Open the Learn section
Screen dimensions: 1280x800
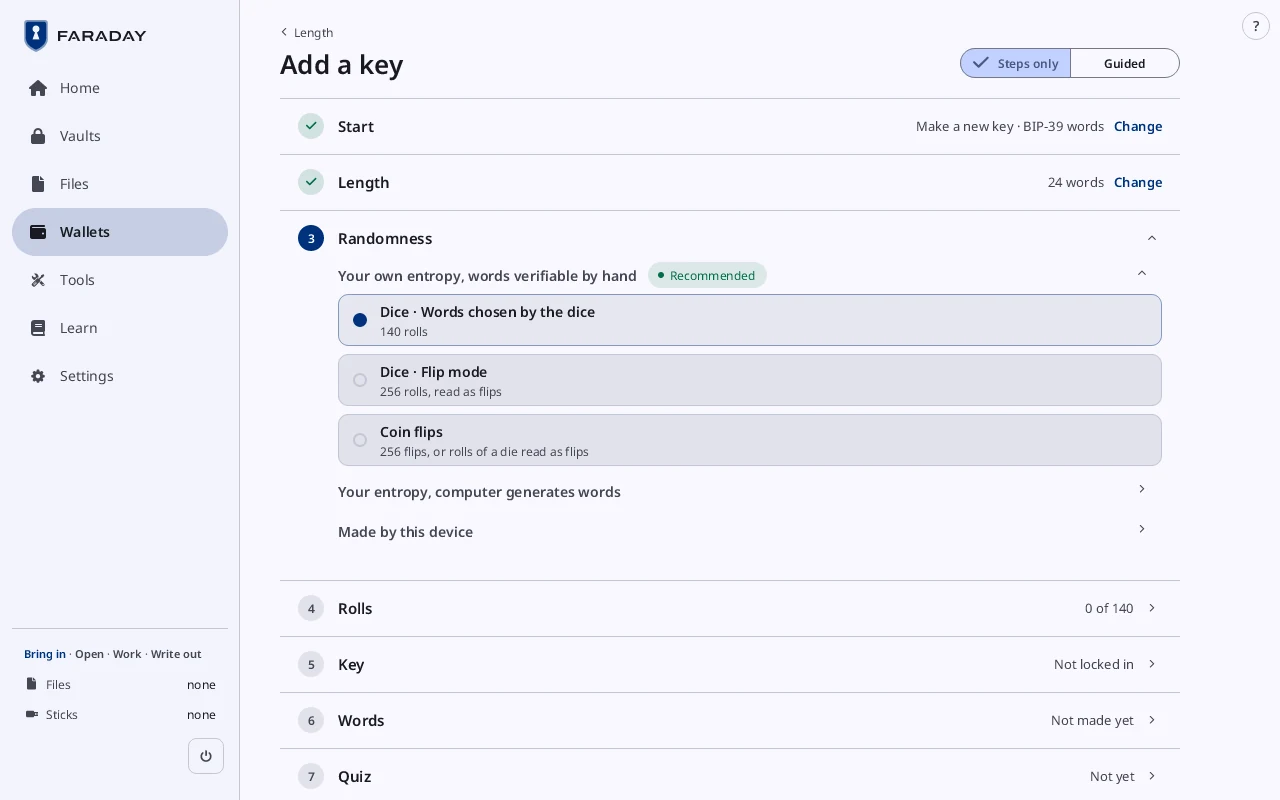click(120, 328)
